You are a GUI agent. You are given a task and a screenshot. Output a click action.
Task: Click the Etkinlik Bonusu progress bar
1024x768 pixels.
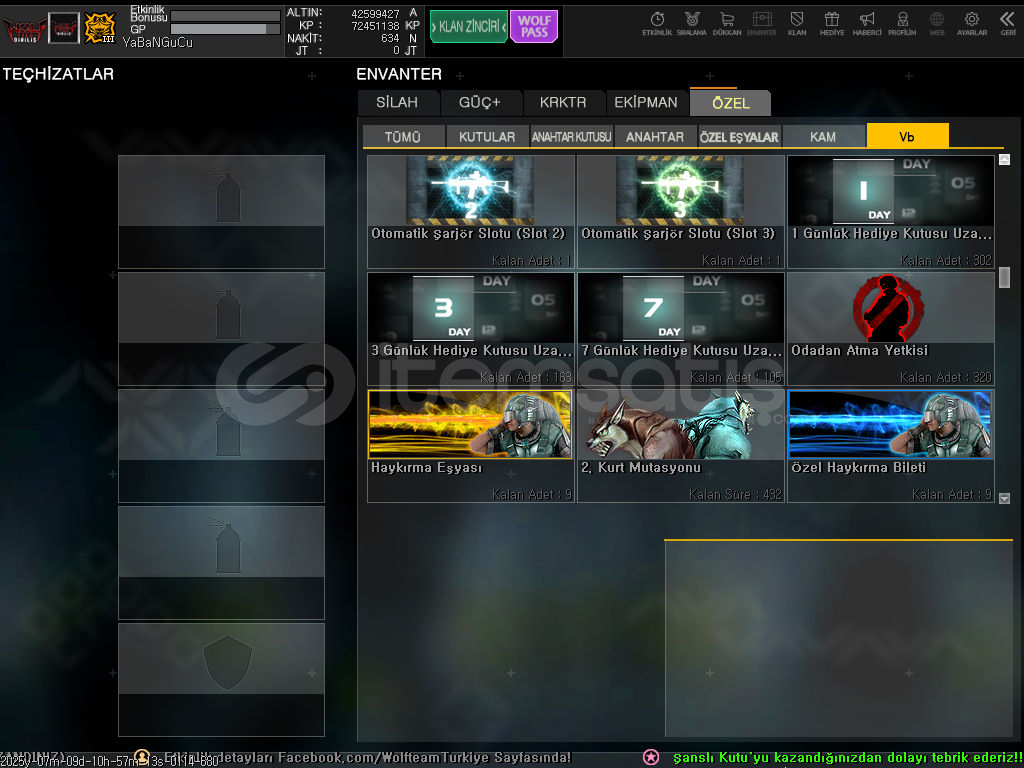click(x=225, y=16)
